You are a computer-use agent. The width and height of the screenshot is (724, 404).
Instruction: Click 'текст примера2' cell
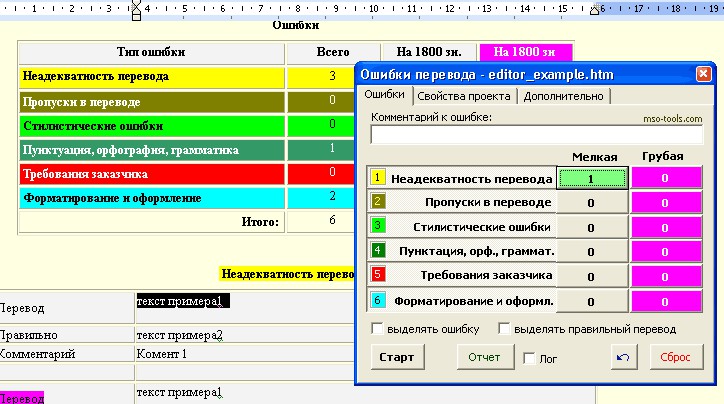point(180,335)
